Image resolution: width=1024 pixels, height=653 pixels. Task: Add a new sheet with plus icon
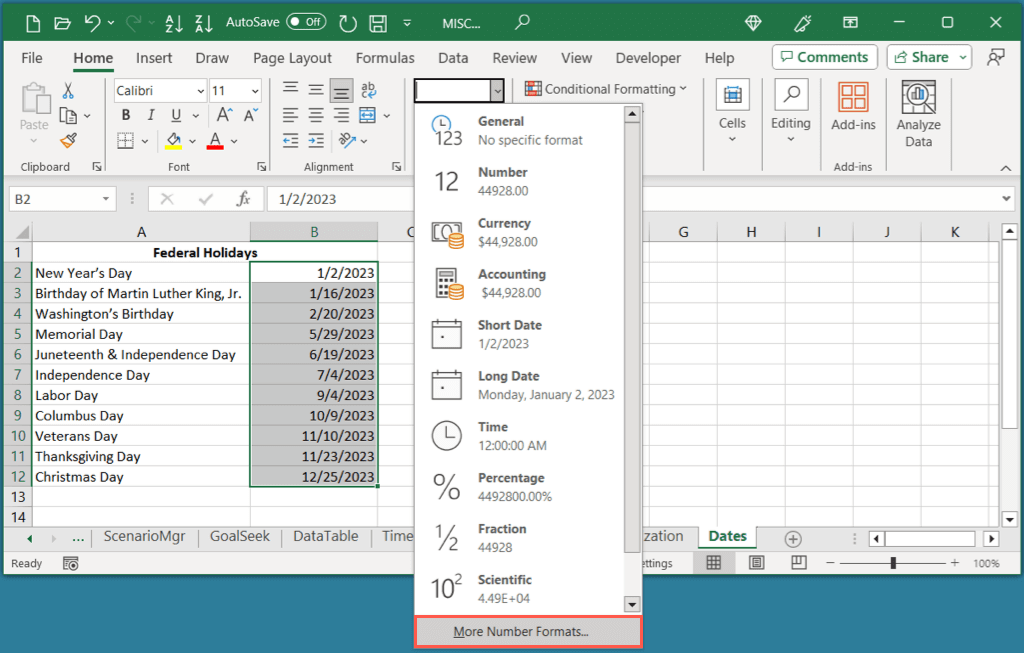pos(793,538)
